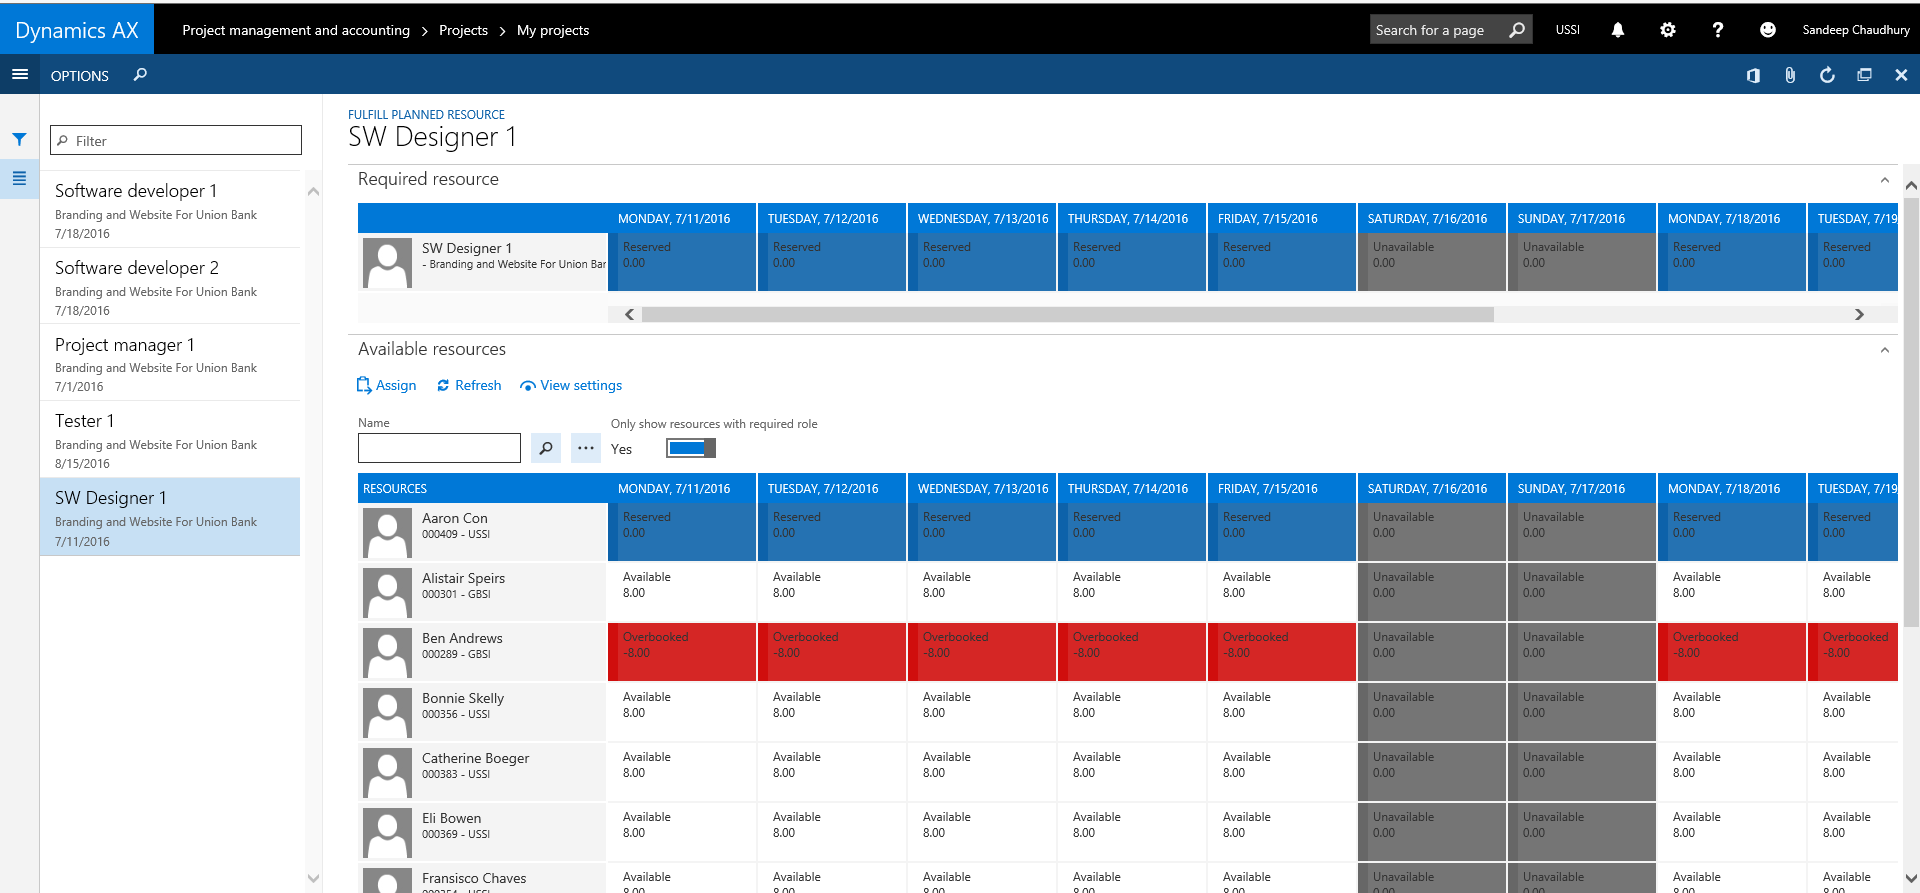Click Refresh in Available resources
This screenshot has height=893, width=1920.
coord(469,385)
